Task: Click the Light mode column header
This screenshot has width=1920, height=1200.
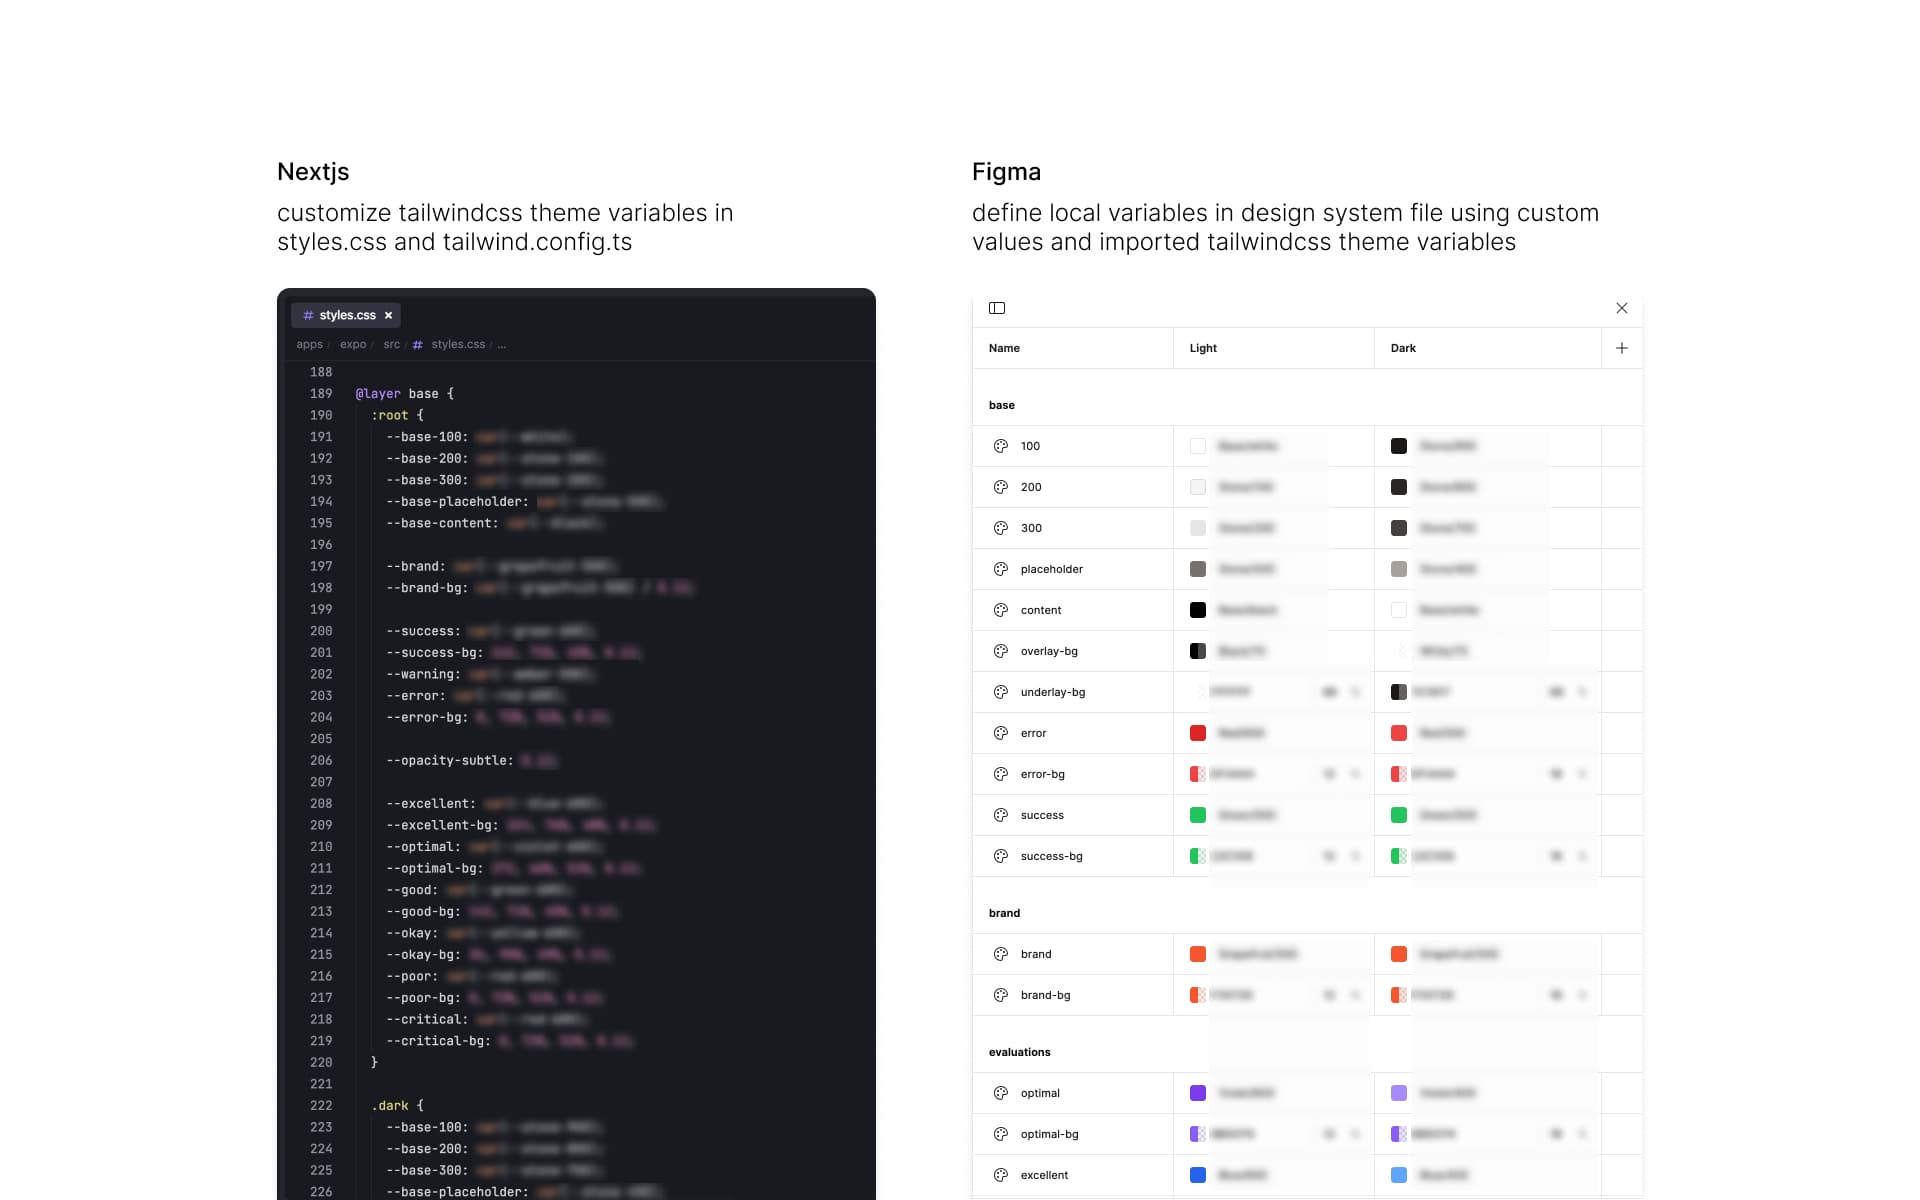Action: (x=1203, y=348)
